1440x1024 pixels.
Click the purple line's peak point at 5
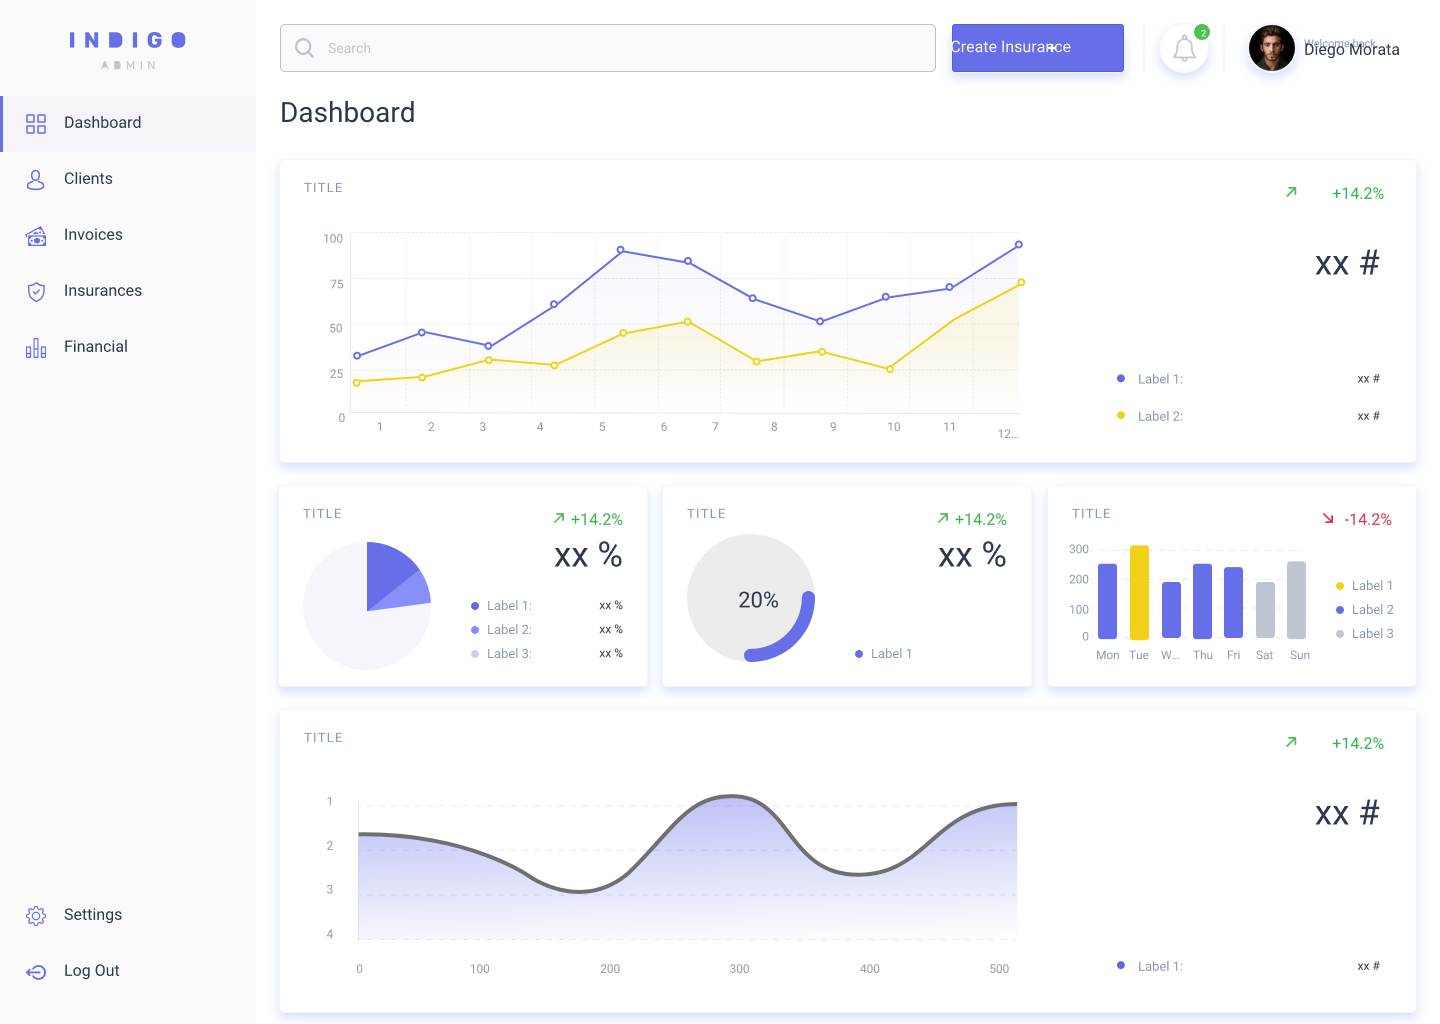tap(621, 250)
